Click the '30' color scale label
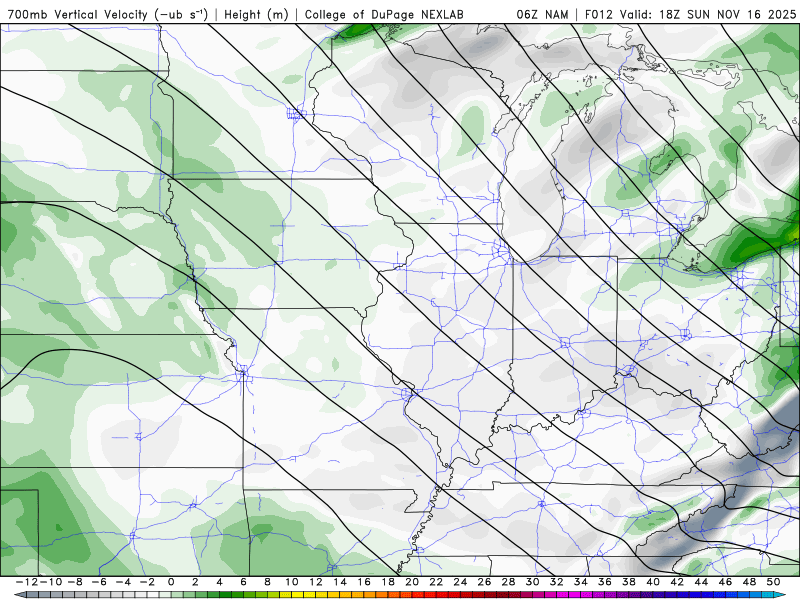 pos(532,582)
